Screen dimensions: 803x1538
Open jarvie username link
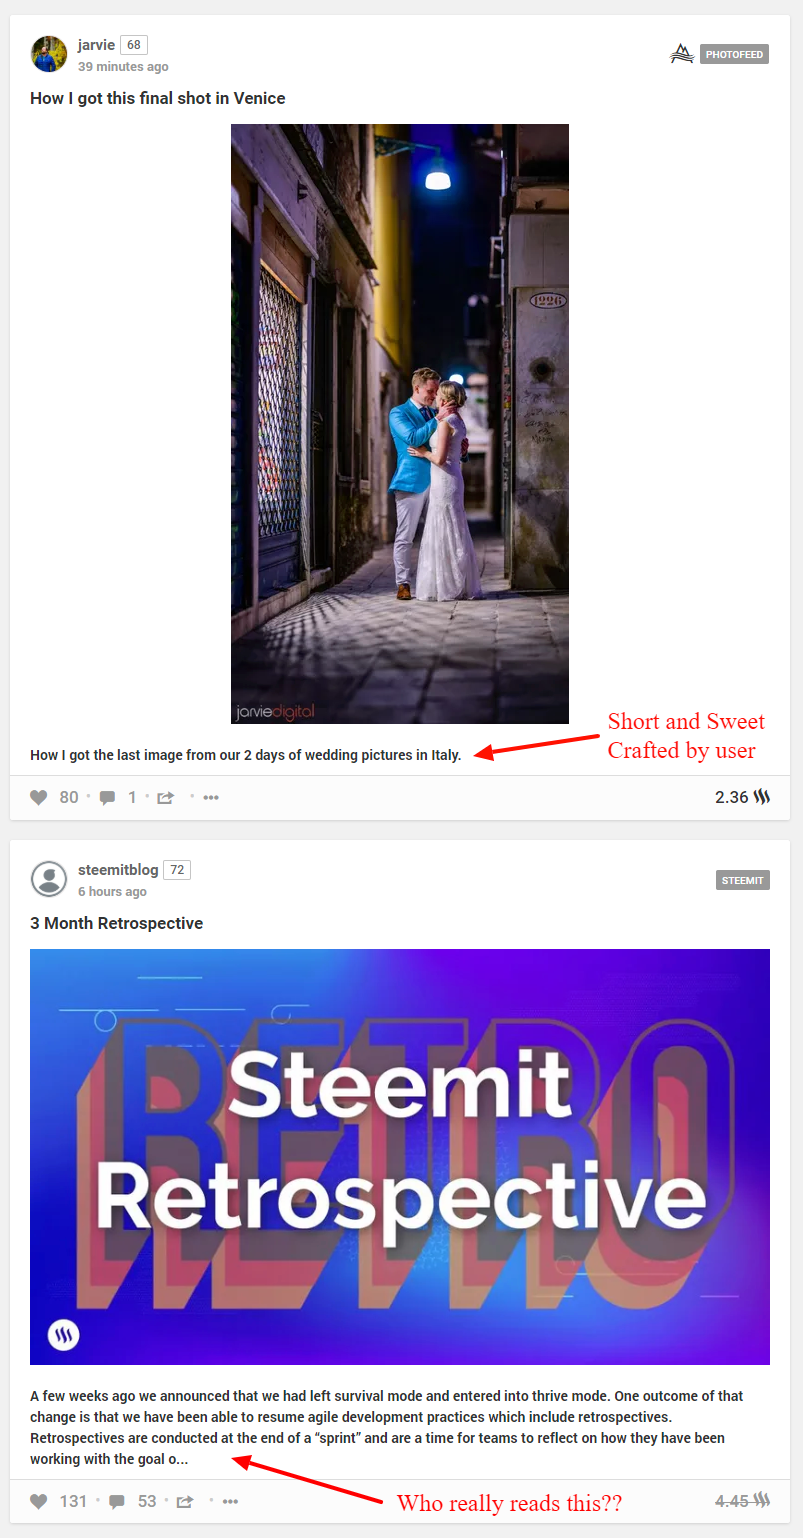coord(97,45)
